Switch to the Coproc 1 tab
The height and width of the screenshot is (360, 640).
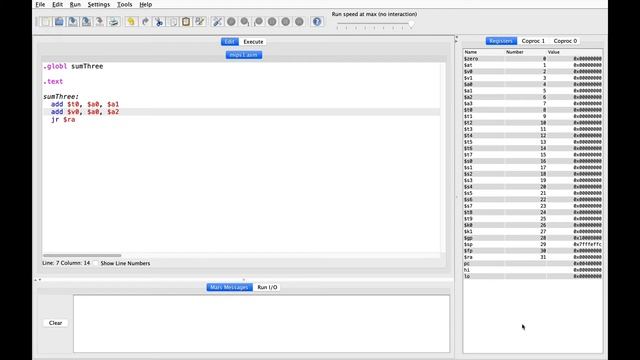tap(533, 41)
